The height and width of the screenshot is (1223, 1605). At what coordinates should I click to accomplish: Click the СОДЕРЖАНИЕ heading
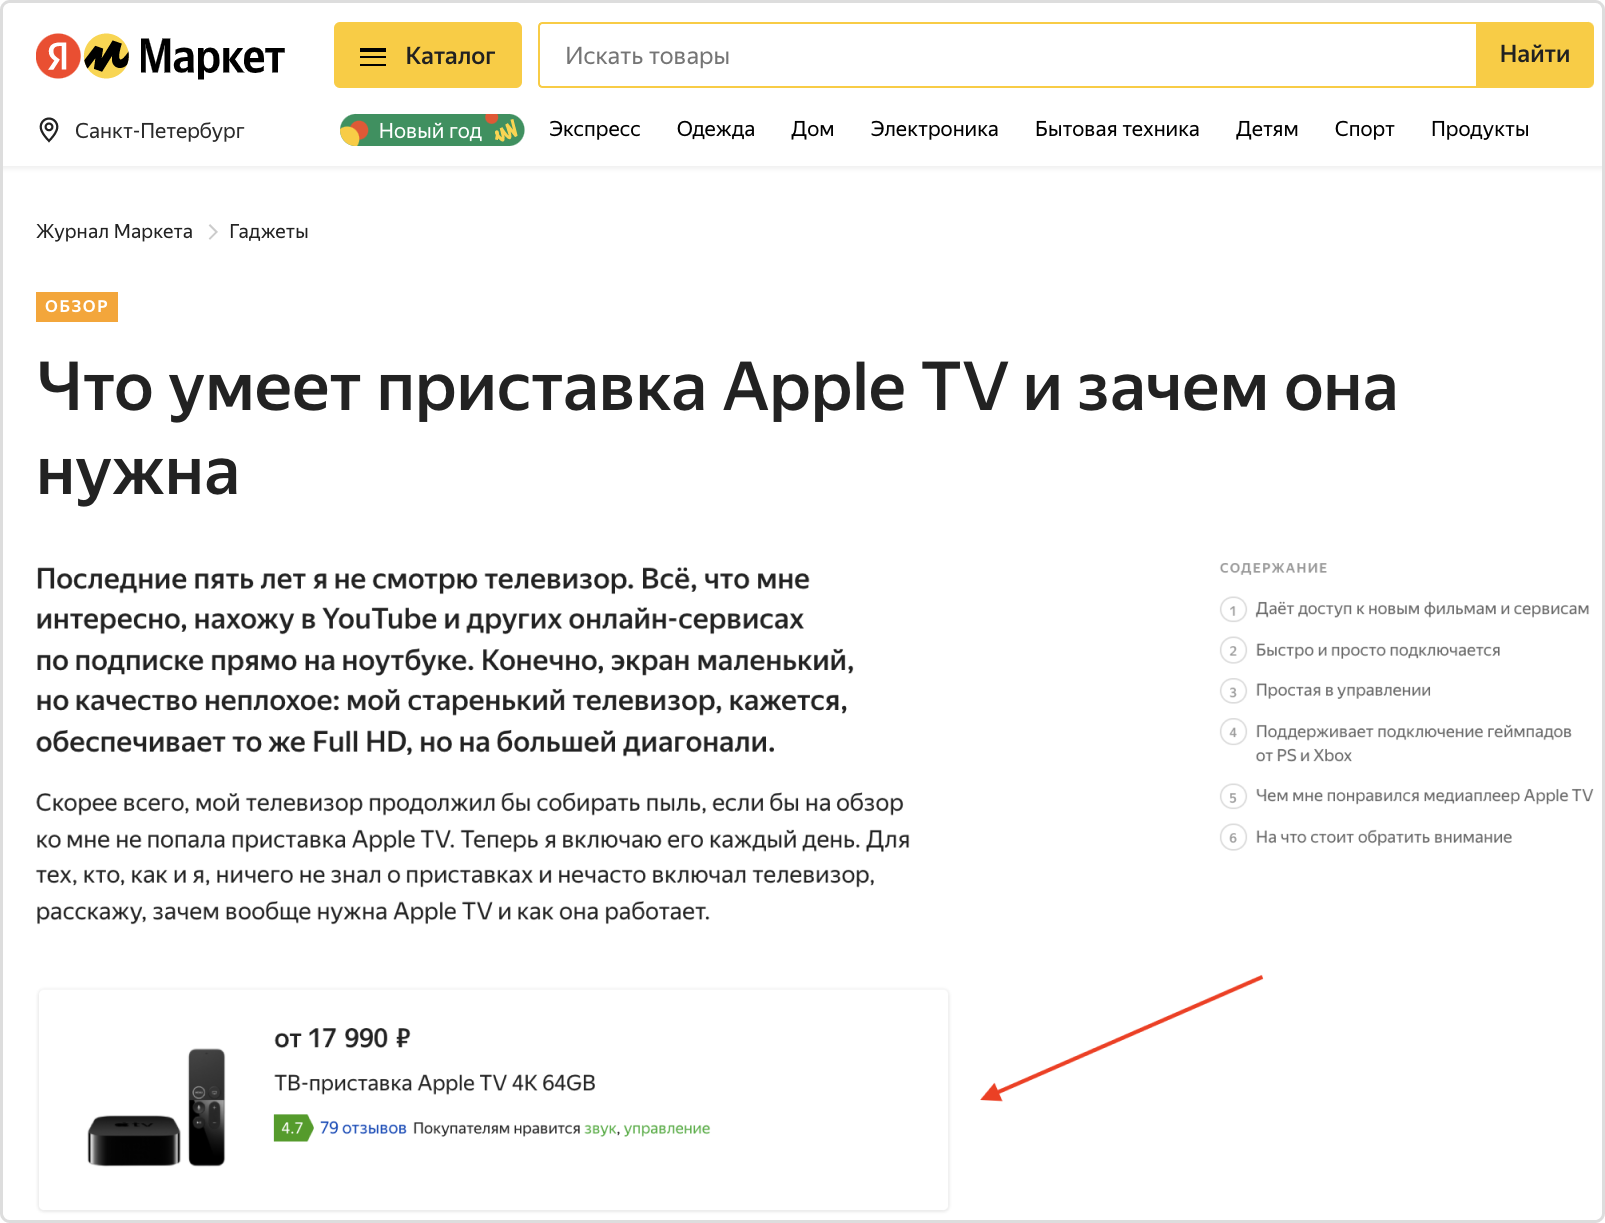pos(1273,568)
